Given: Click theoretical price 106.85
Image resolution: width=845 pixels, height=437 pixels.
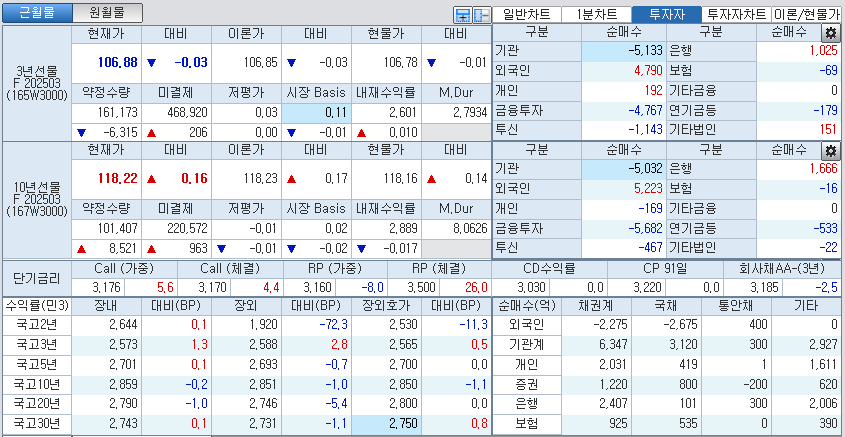Looking at the screenshot, I should pyautogui.click(x=260, y=63).
